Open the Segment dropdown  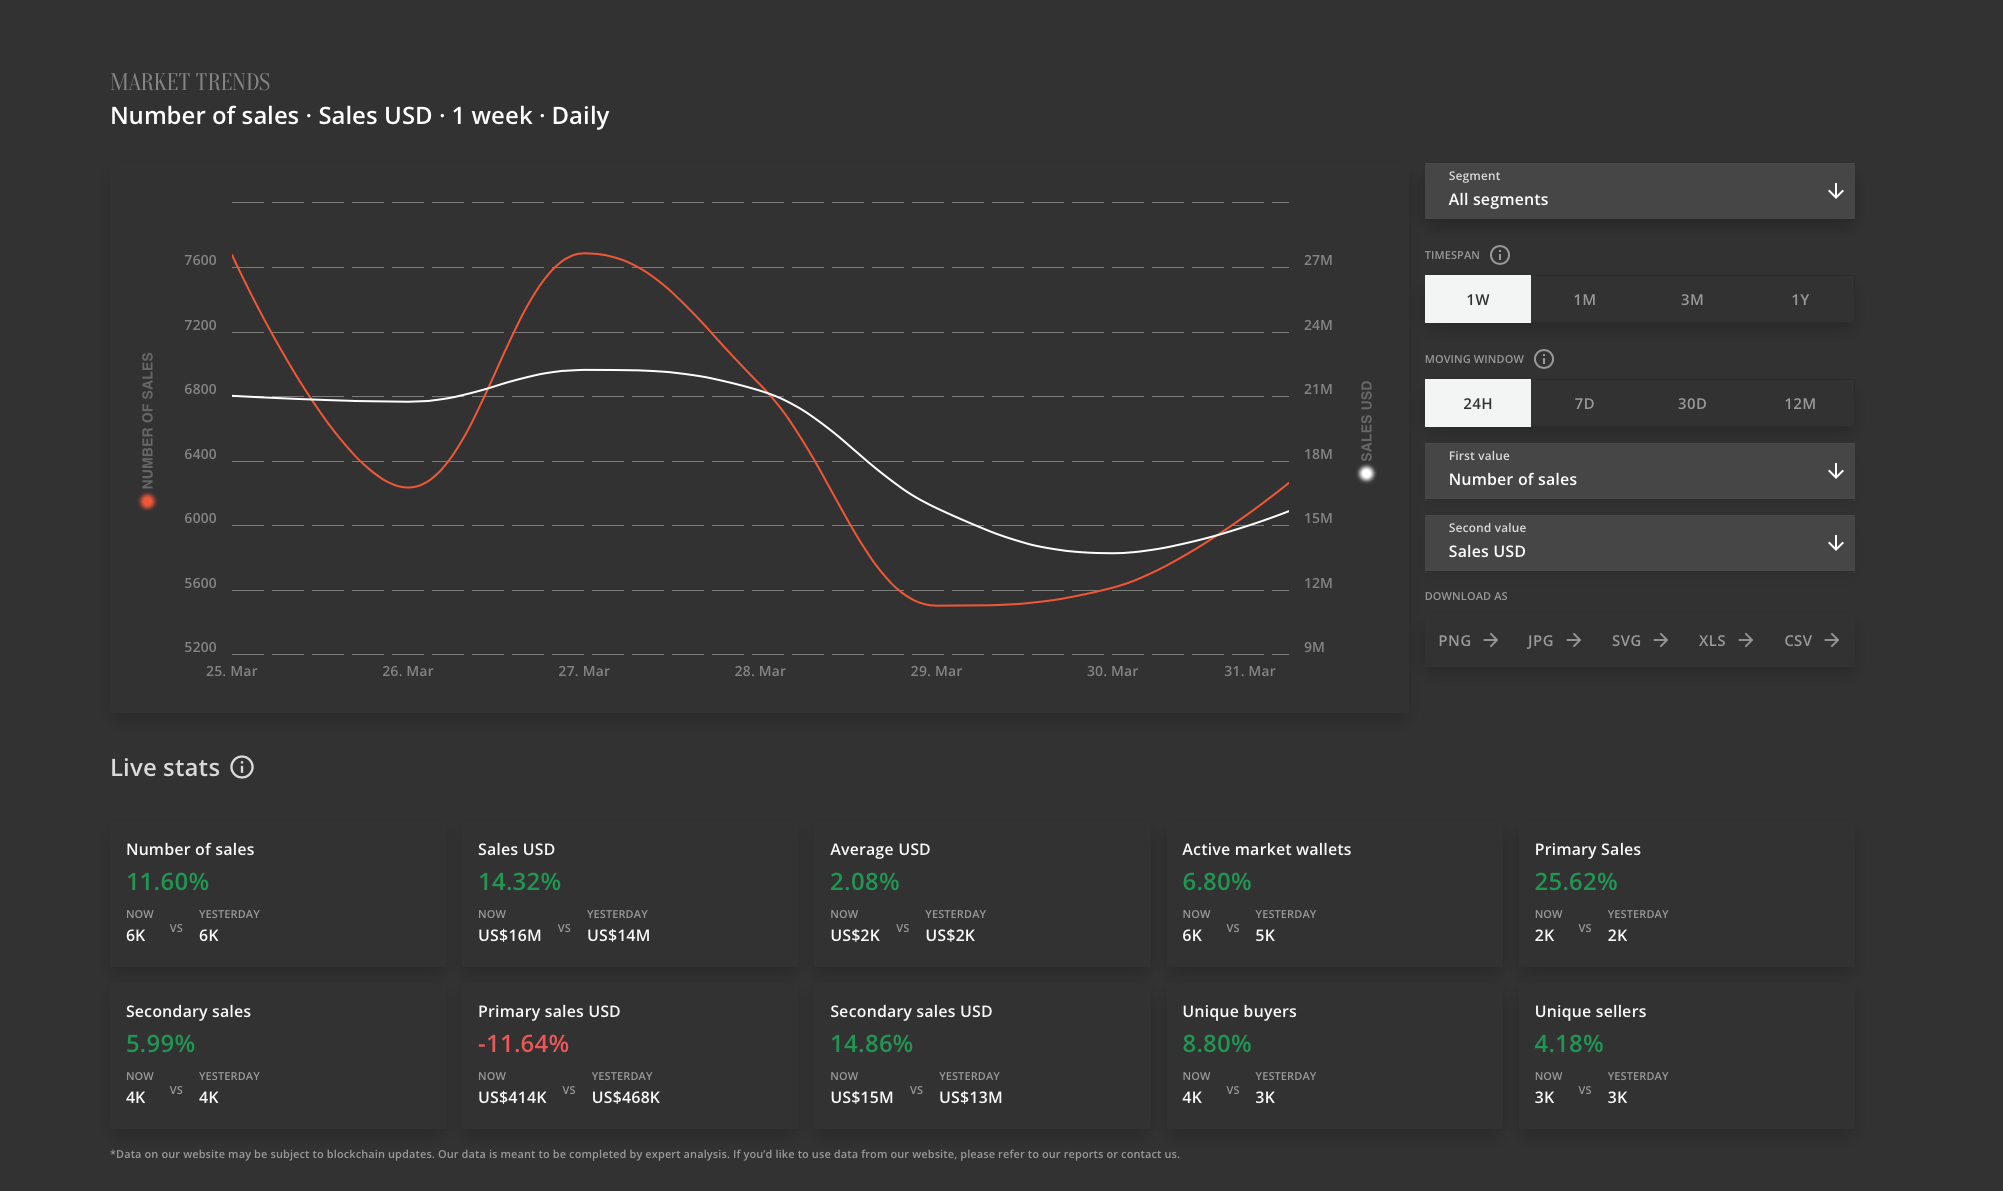coord(1639,191)
